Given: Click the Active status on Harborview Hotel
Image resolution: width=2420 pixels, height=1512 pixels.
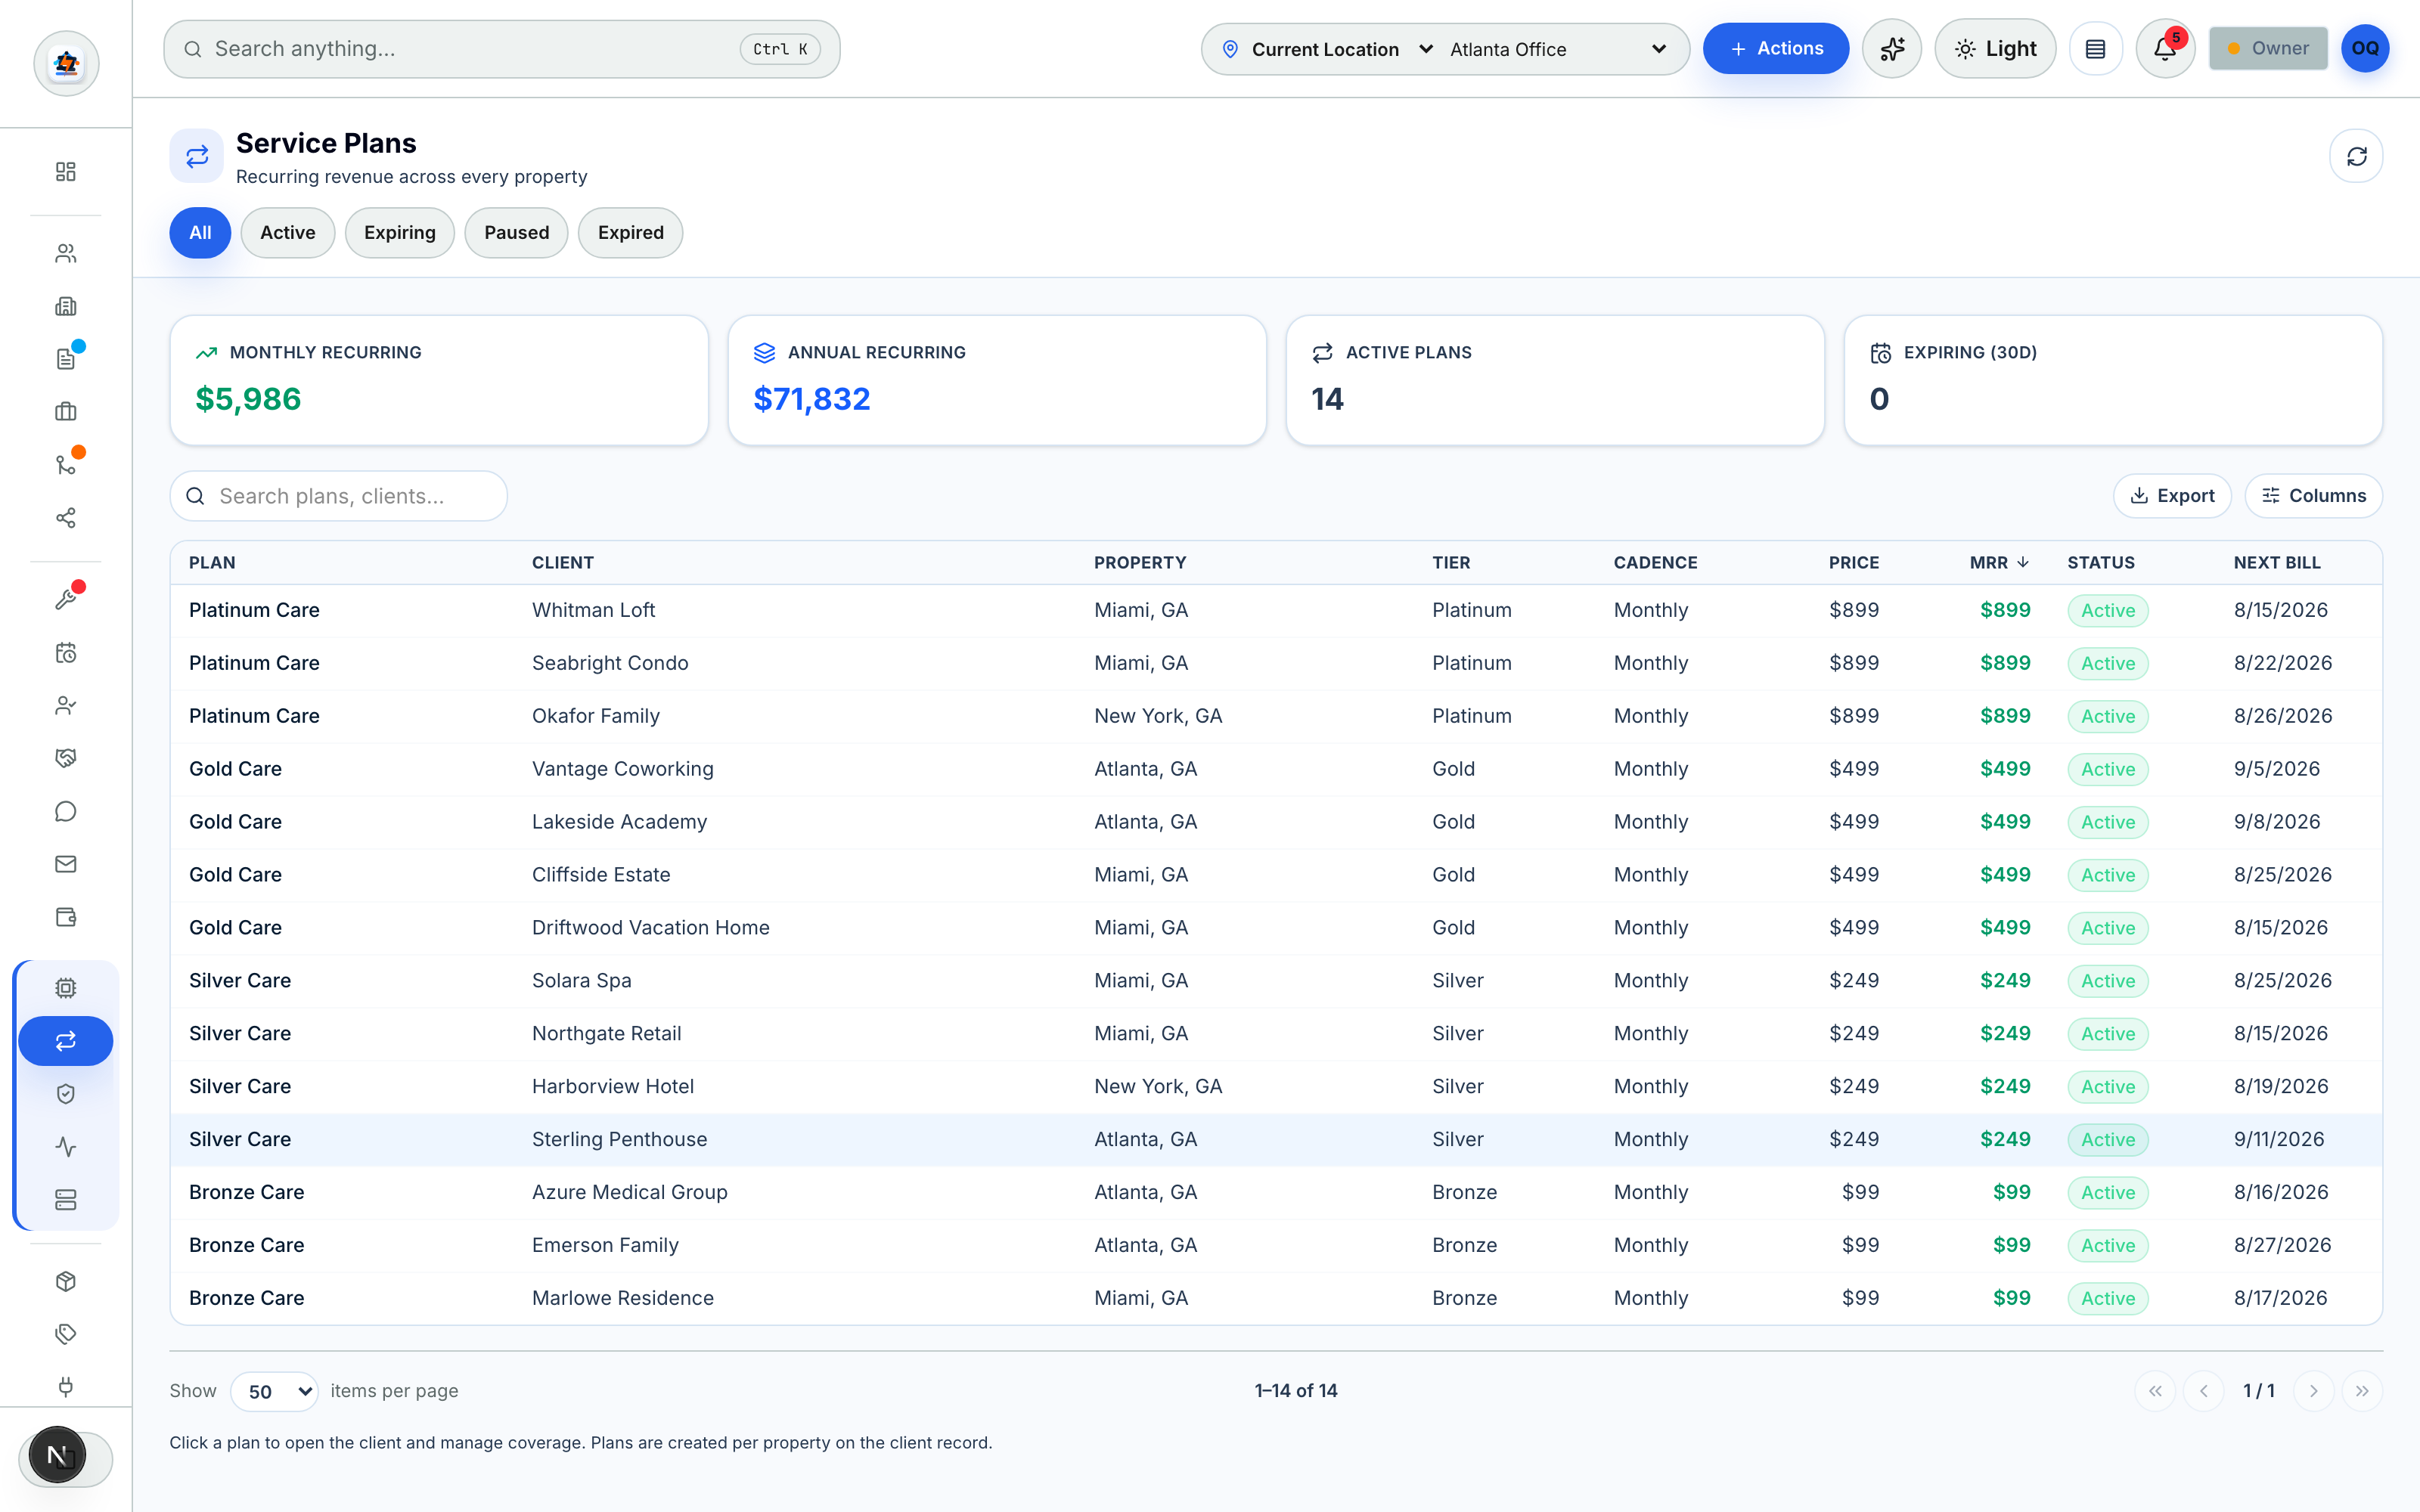Looking at the screenshot, I should coord(2108,1087).
